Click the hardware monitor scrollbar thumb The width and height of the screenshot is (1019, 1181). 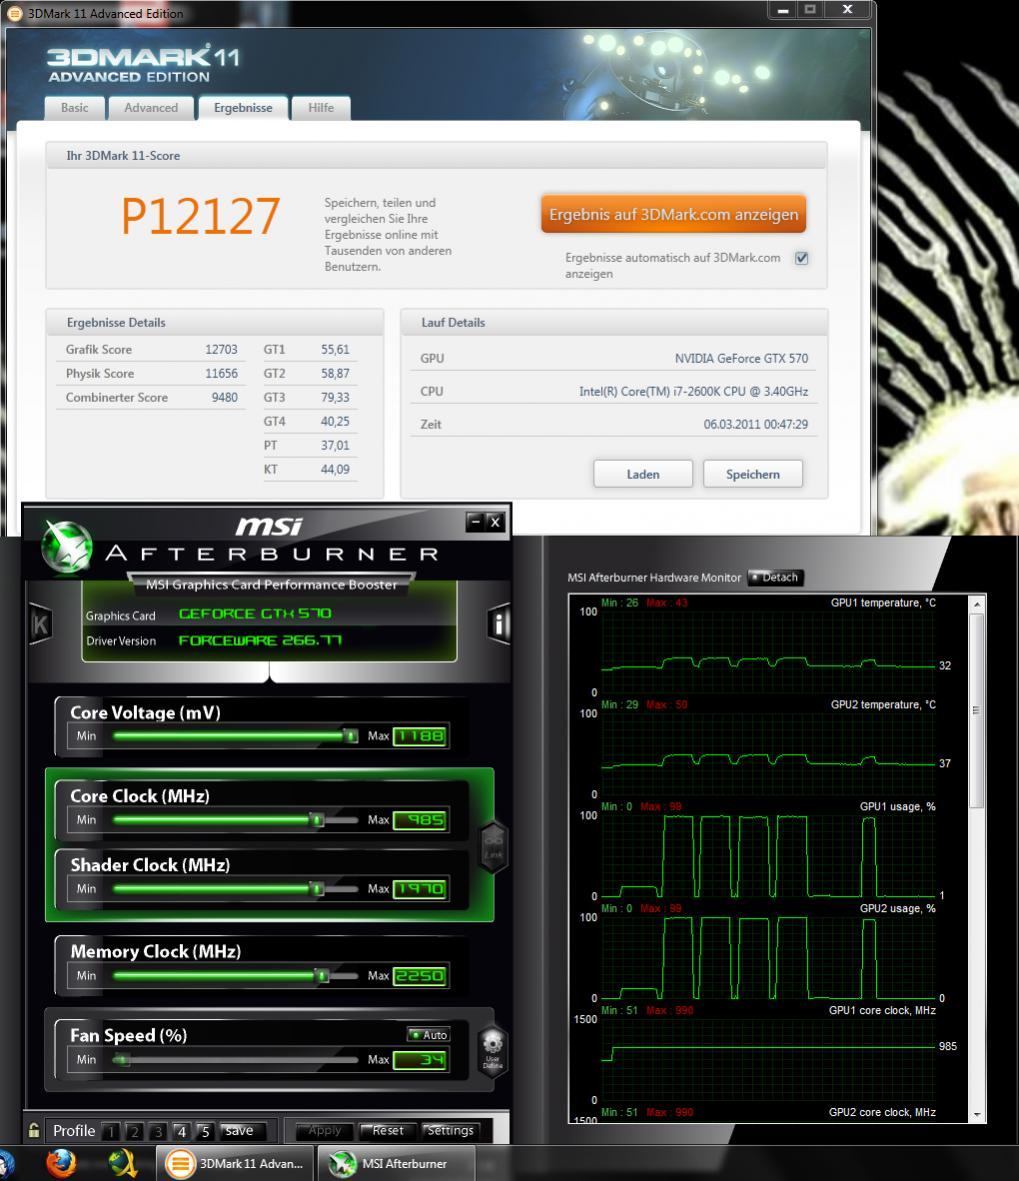coord(977,710)
